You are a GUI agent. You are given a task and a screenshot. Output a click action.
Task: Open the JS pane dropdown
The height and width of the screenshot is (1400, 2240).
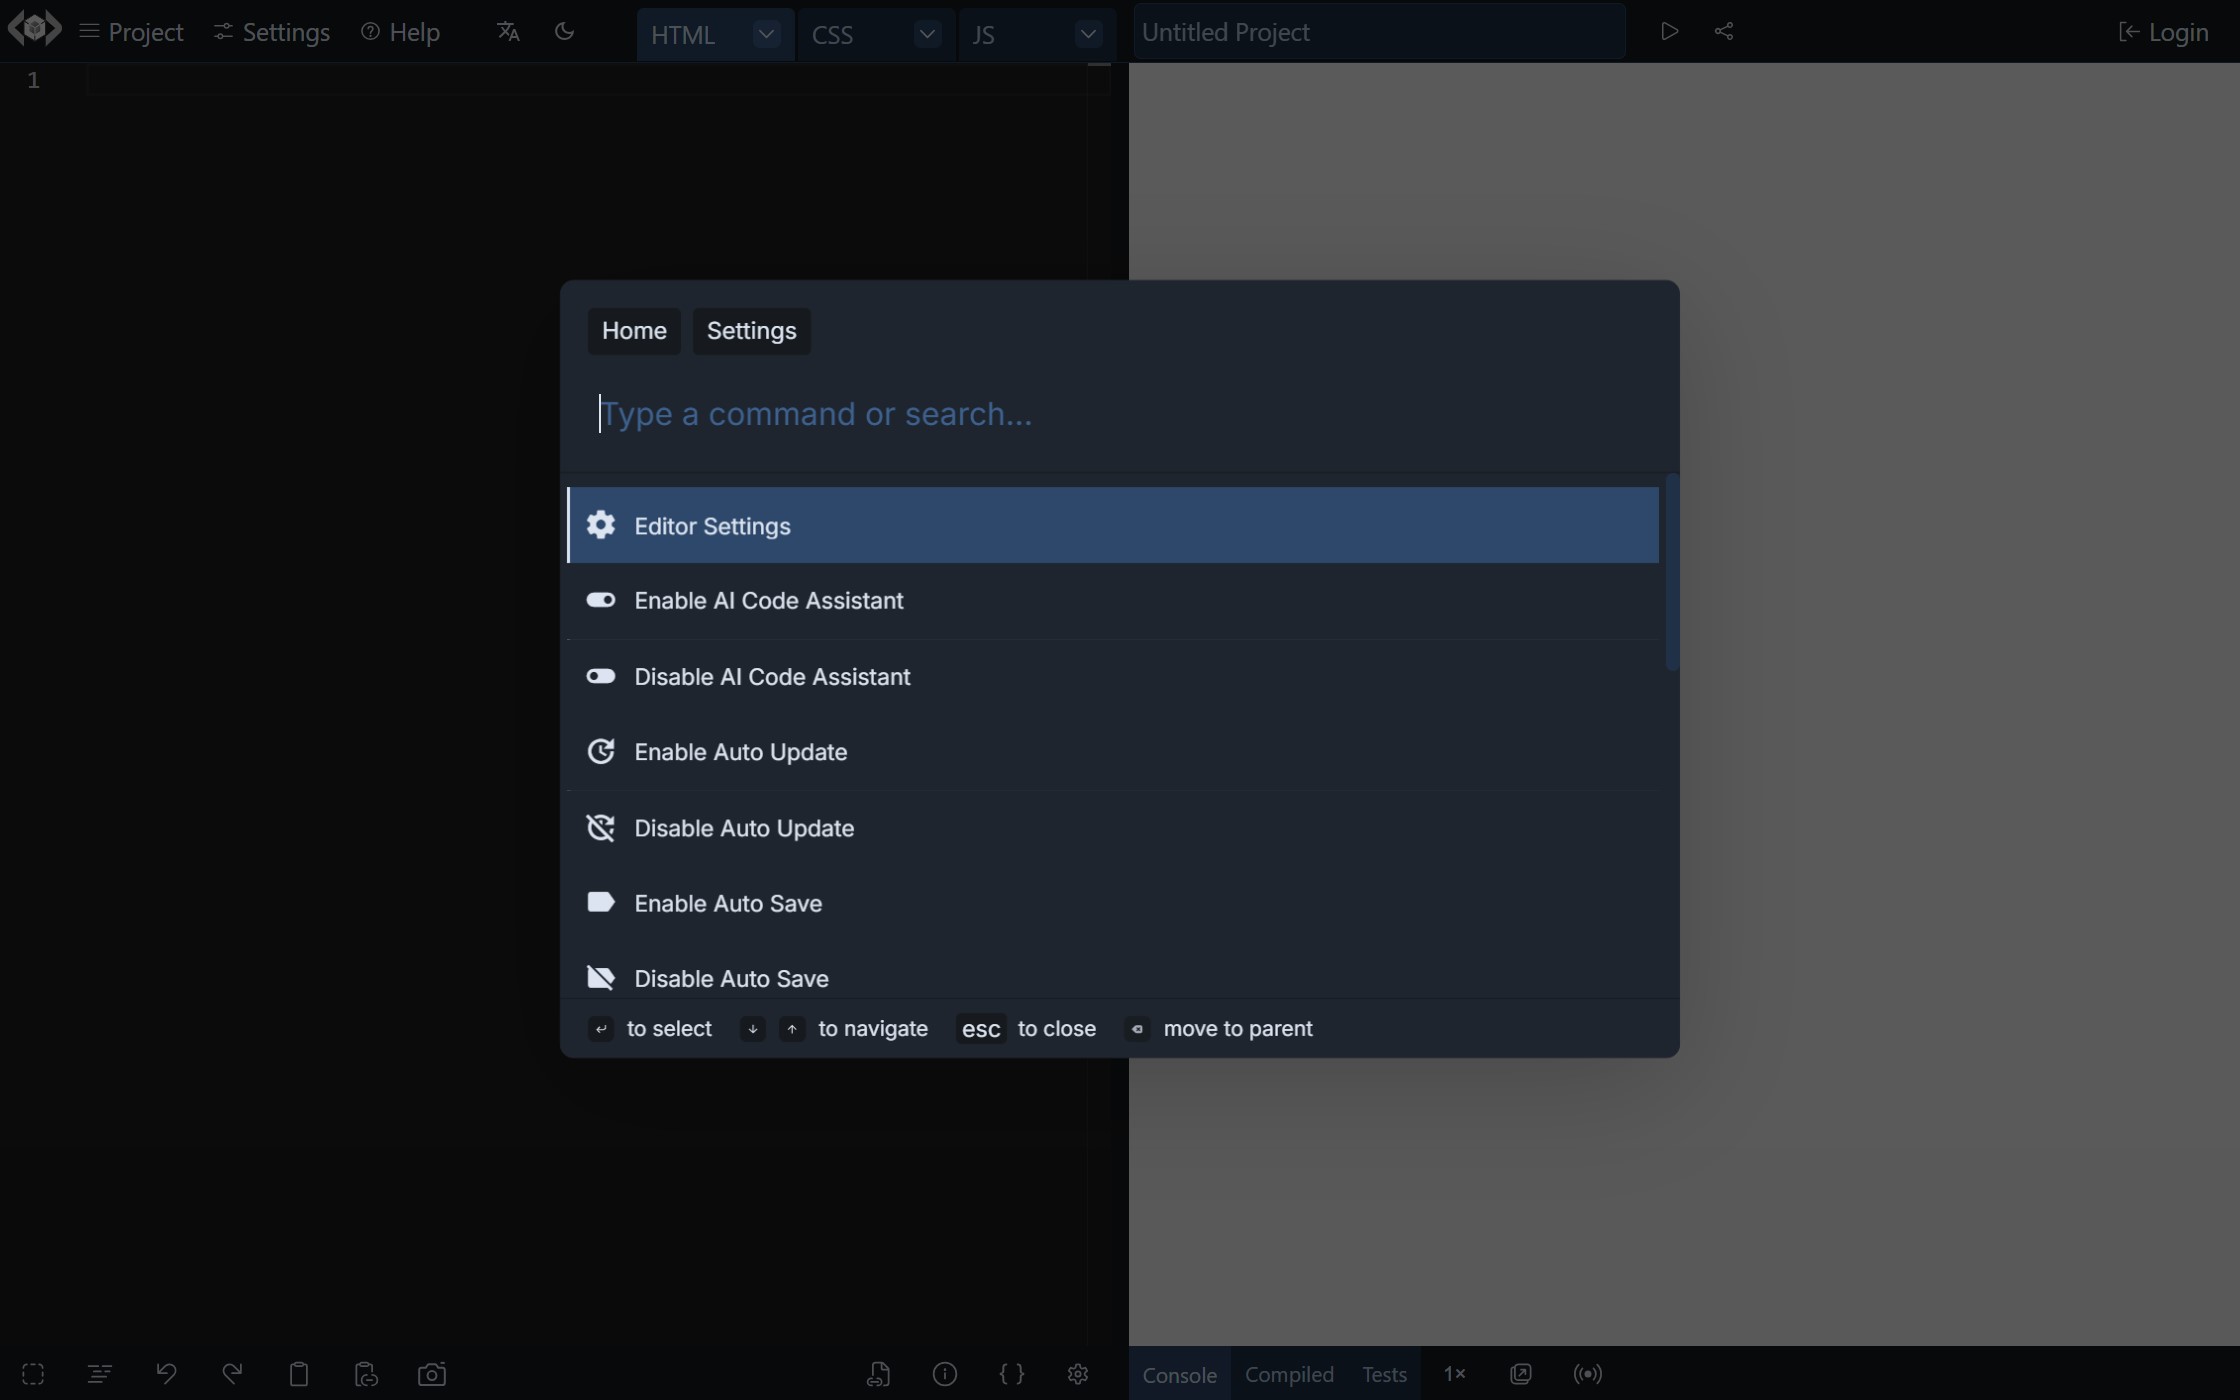pos(1088,33)
